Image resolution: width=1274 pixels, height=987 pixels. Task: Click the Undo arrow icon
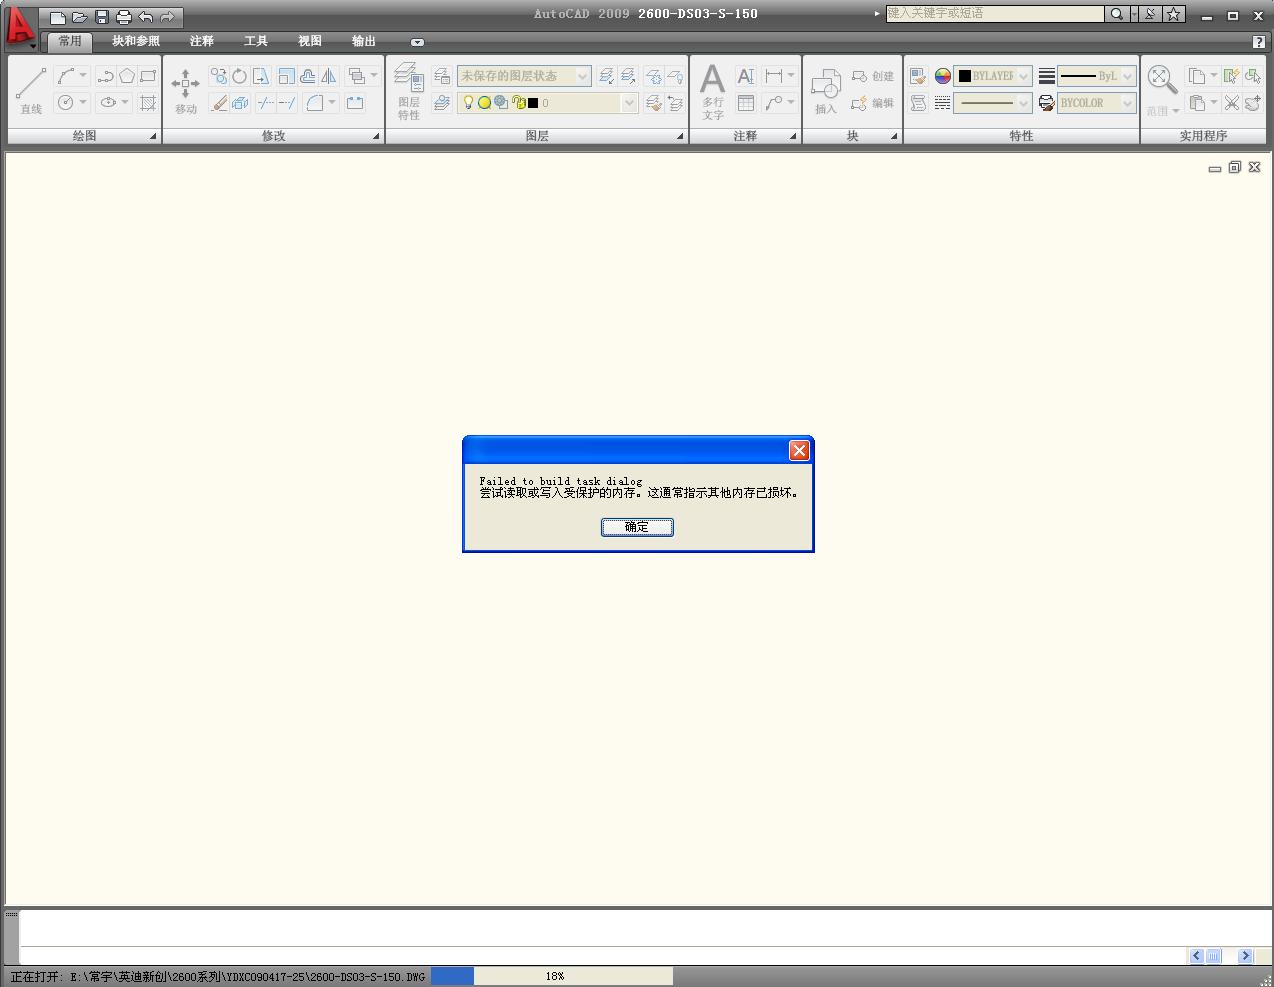pos(146,17)
